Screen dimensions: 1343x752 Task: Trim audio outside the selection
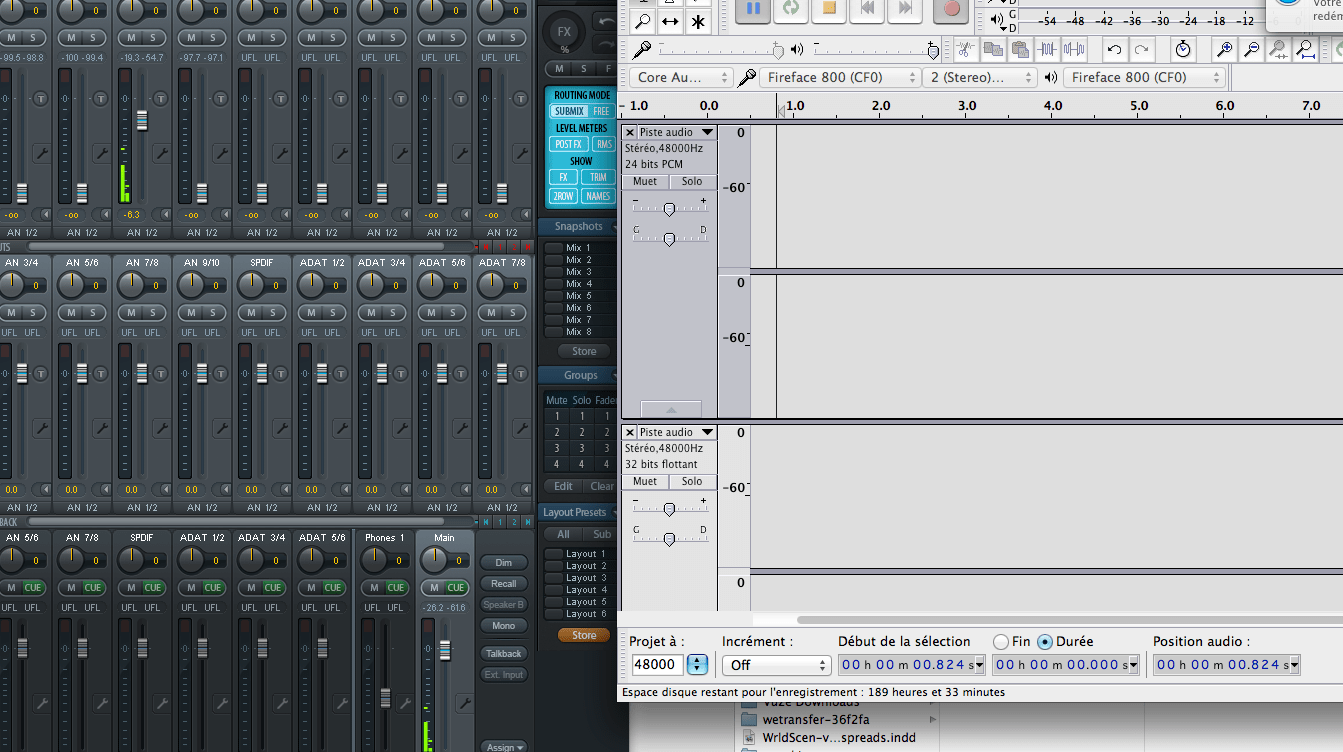point(1047,49)
